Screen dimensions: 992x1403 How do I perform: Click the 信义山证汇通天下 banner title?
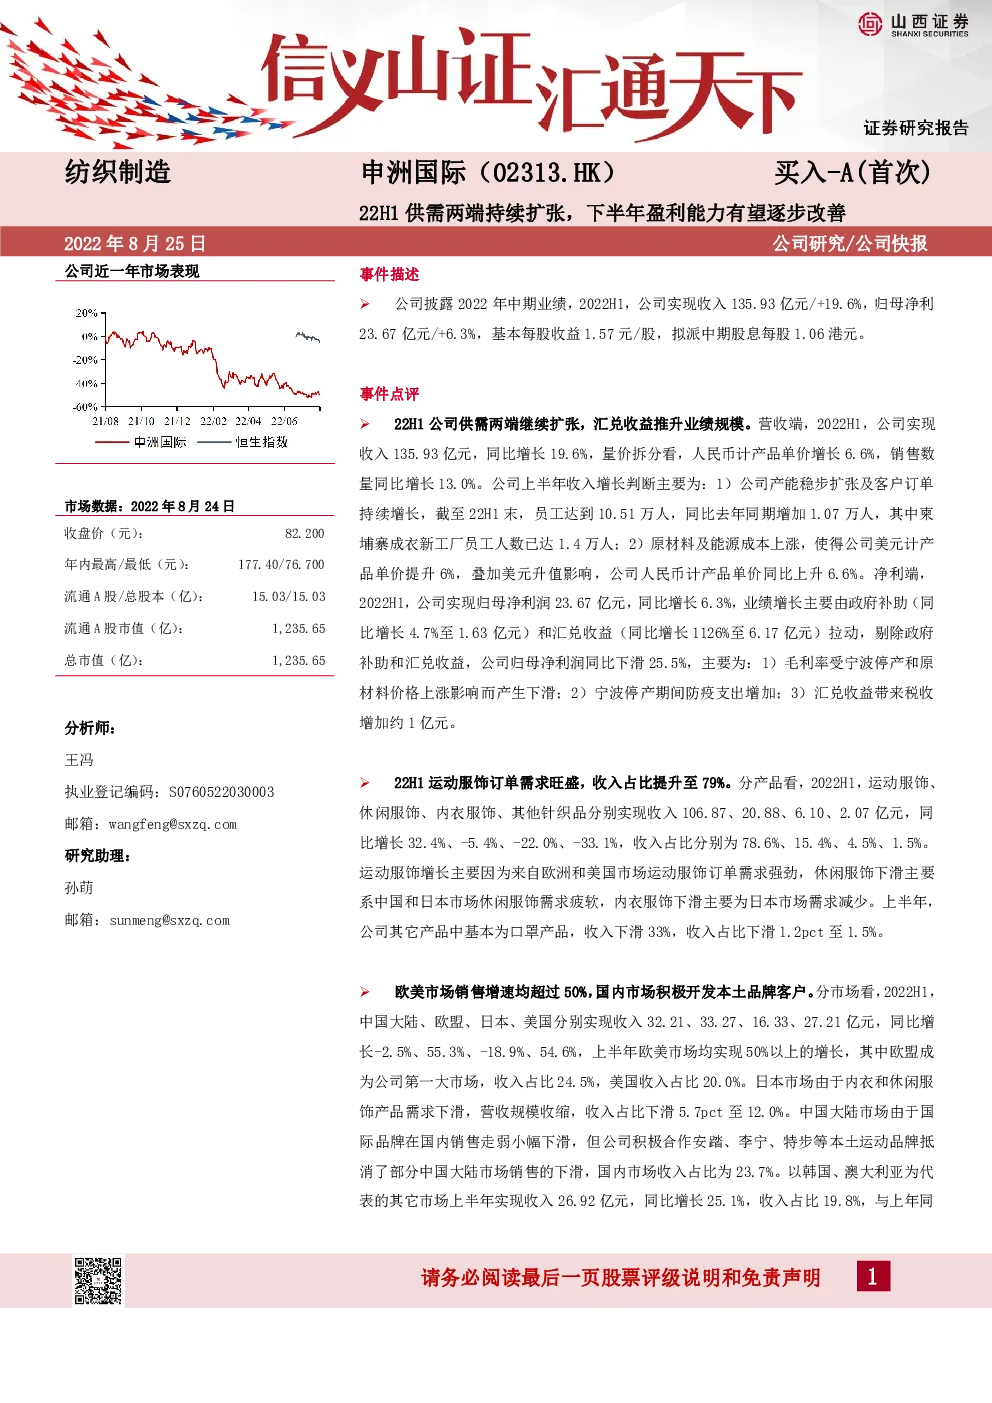tap(530, 85)
